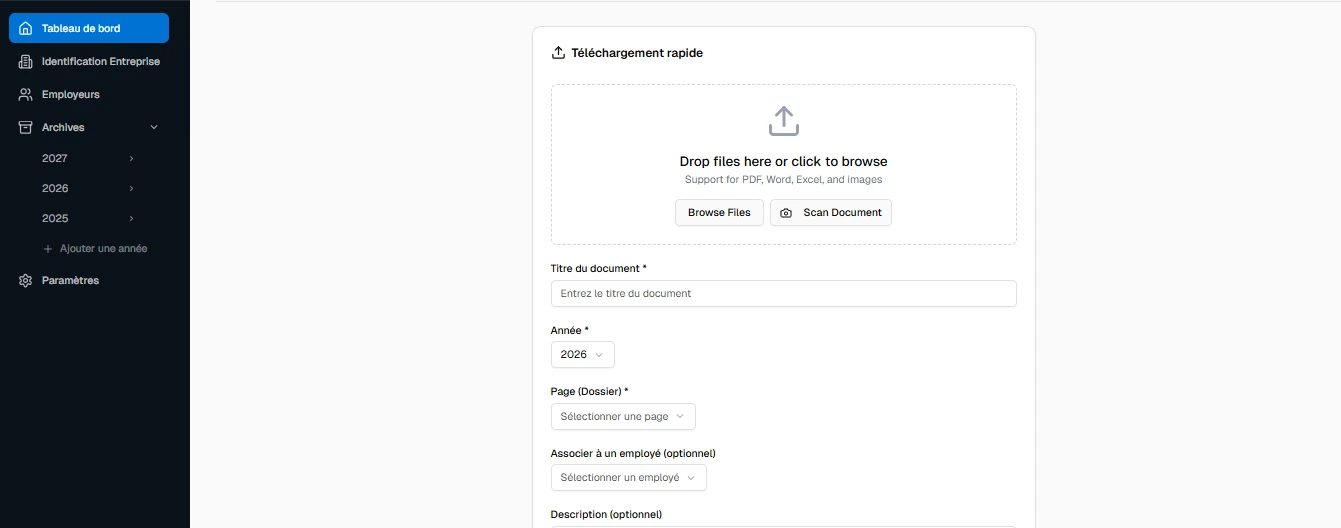Viewport: 1341px width, 528px height.
Task: Click the home icon beside Tableau de bord
Action: click(x=26, y=28)
